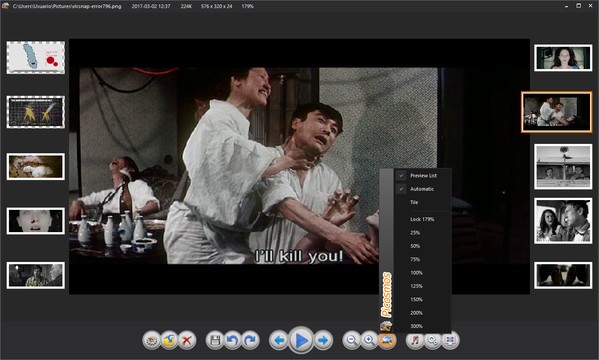The height and width of the screenshot is (360, 599).
Task: Click the 576 x 320 x 24 dimensions text
Action: tap(216, 6)
